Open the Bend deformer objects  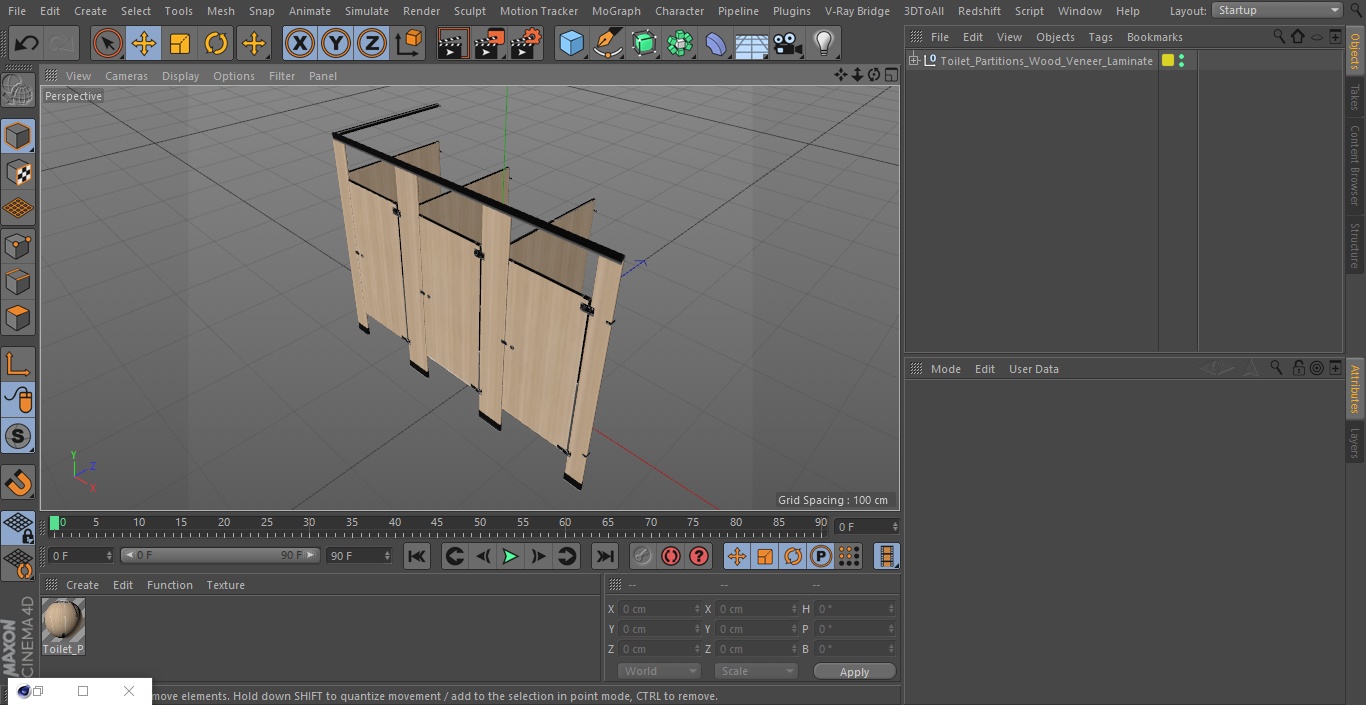pos(716,44)
